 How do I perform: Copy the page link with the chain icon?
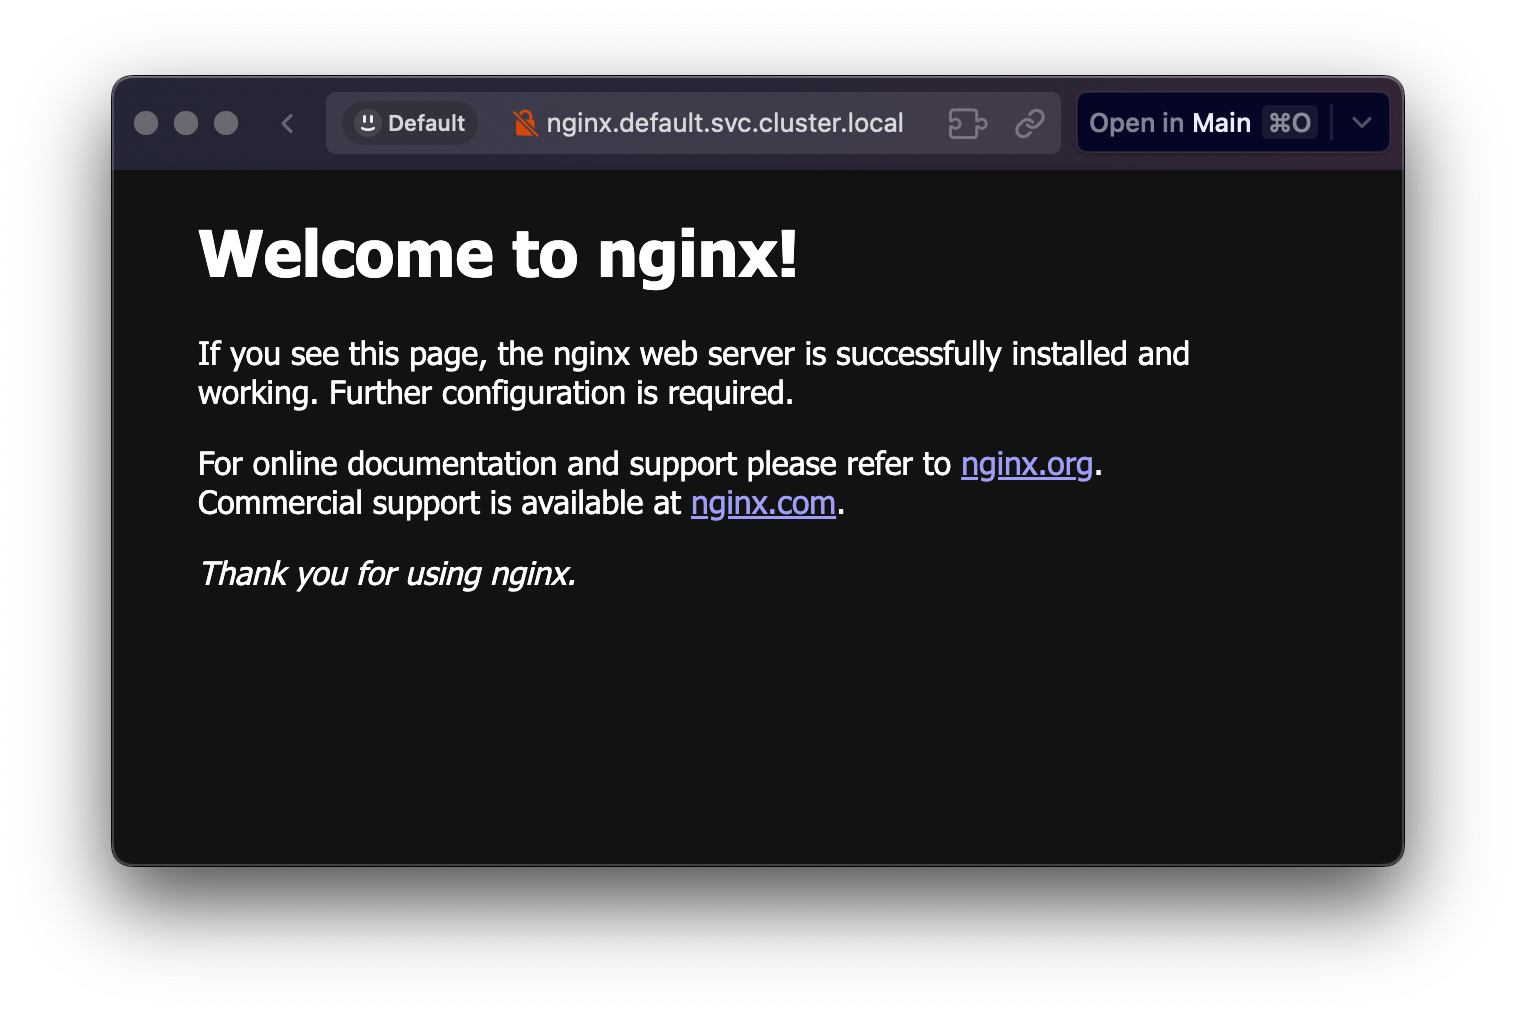tap(1029, 123)
